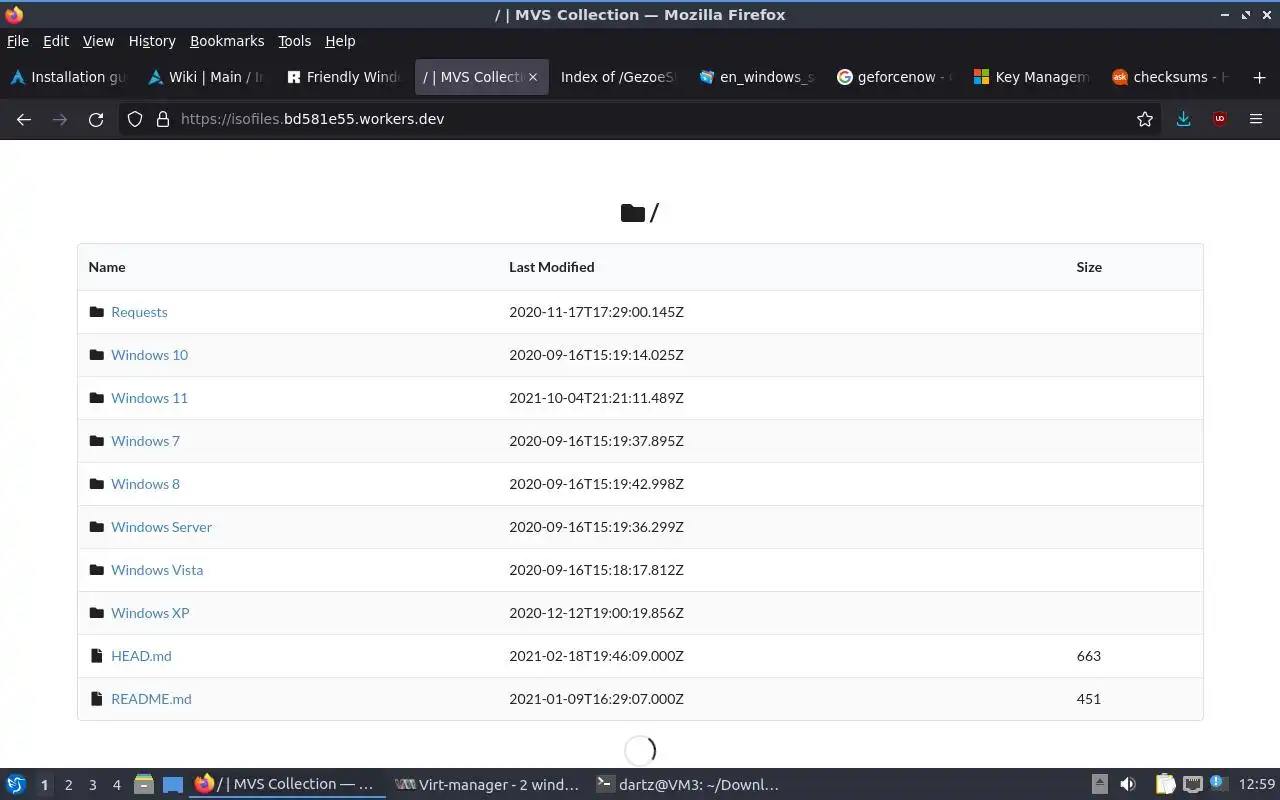Open the File menu

18,41
